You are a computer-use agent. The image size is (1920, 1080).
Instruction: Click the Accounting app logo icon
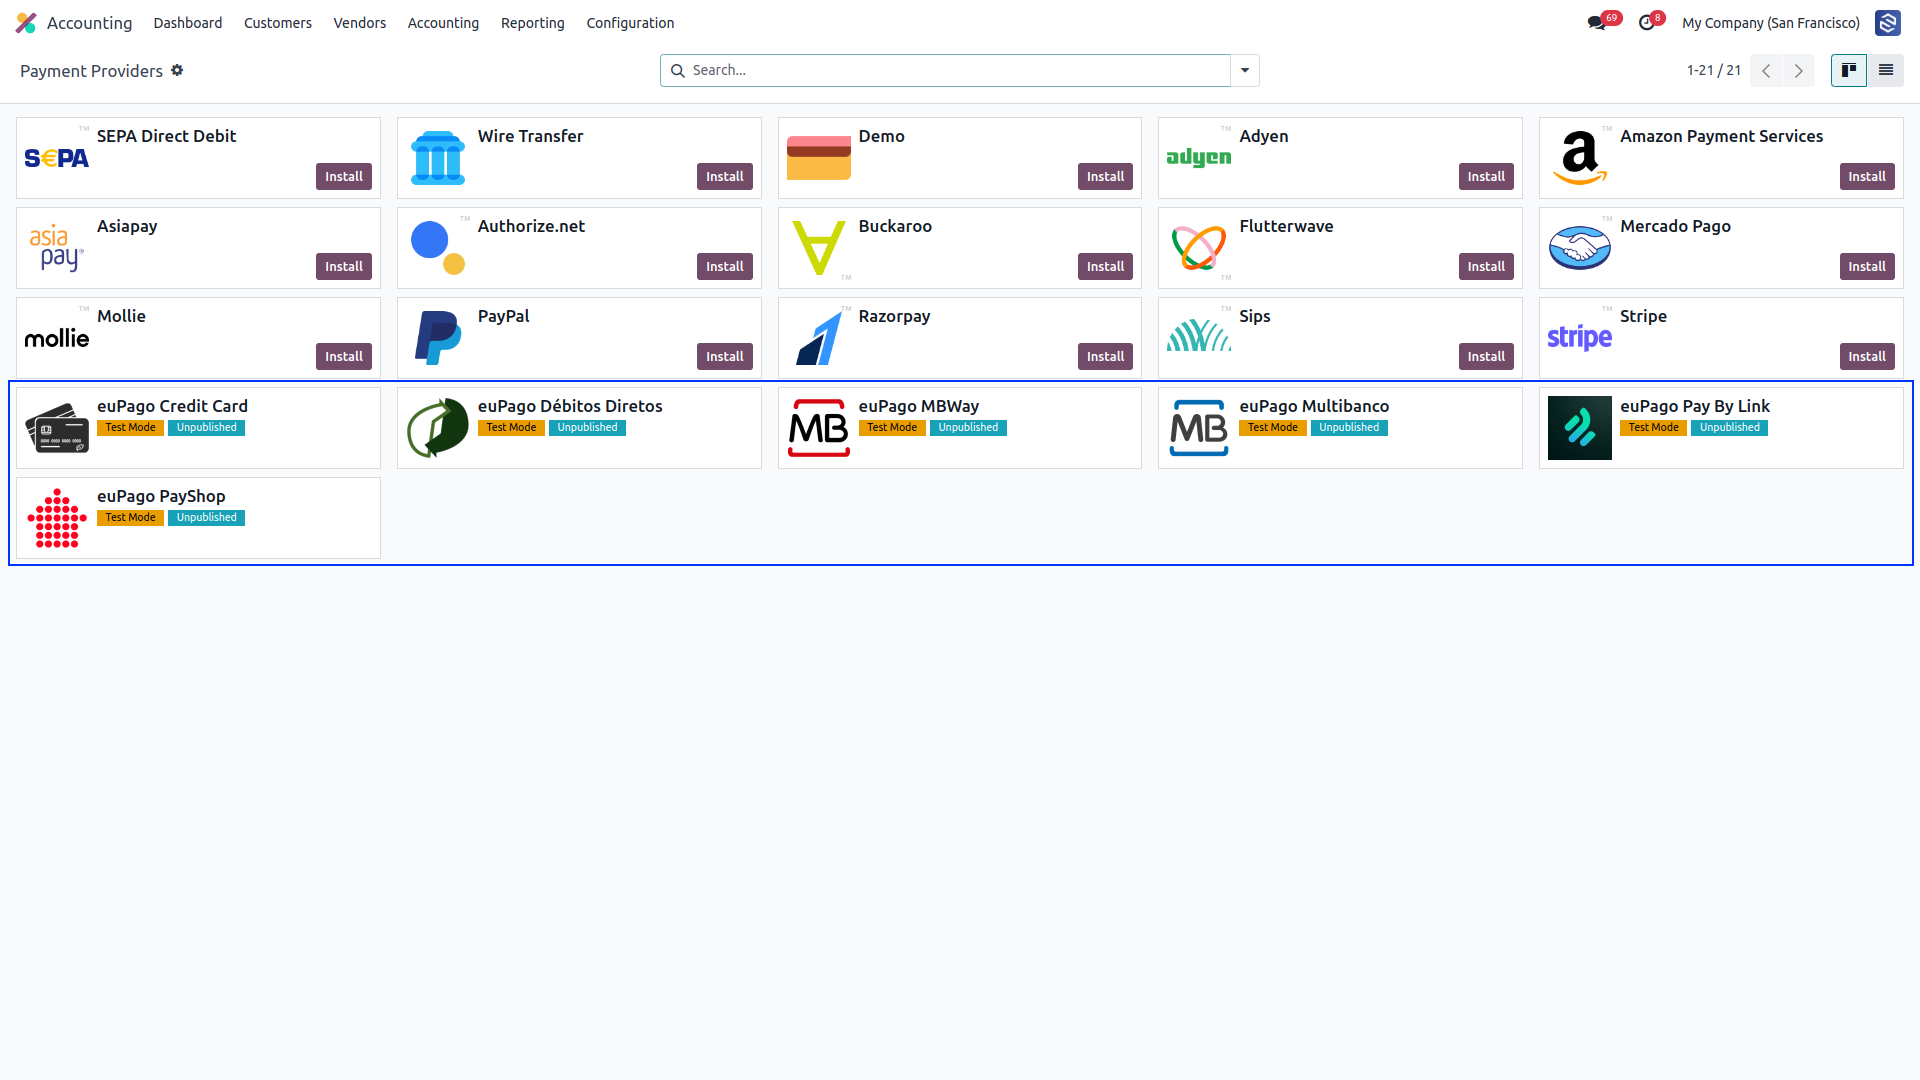coord(26,22)
